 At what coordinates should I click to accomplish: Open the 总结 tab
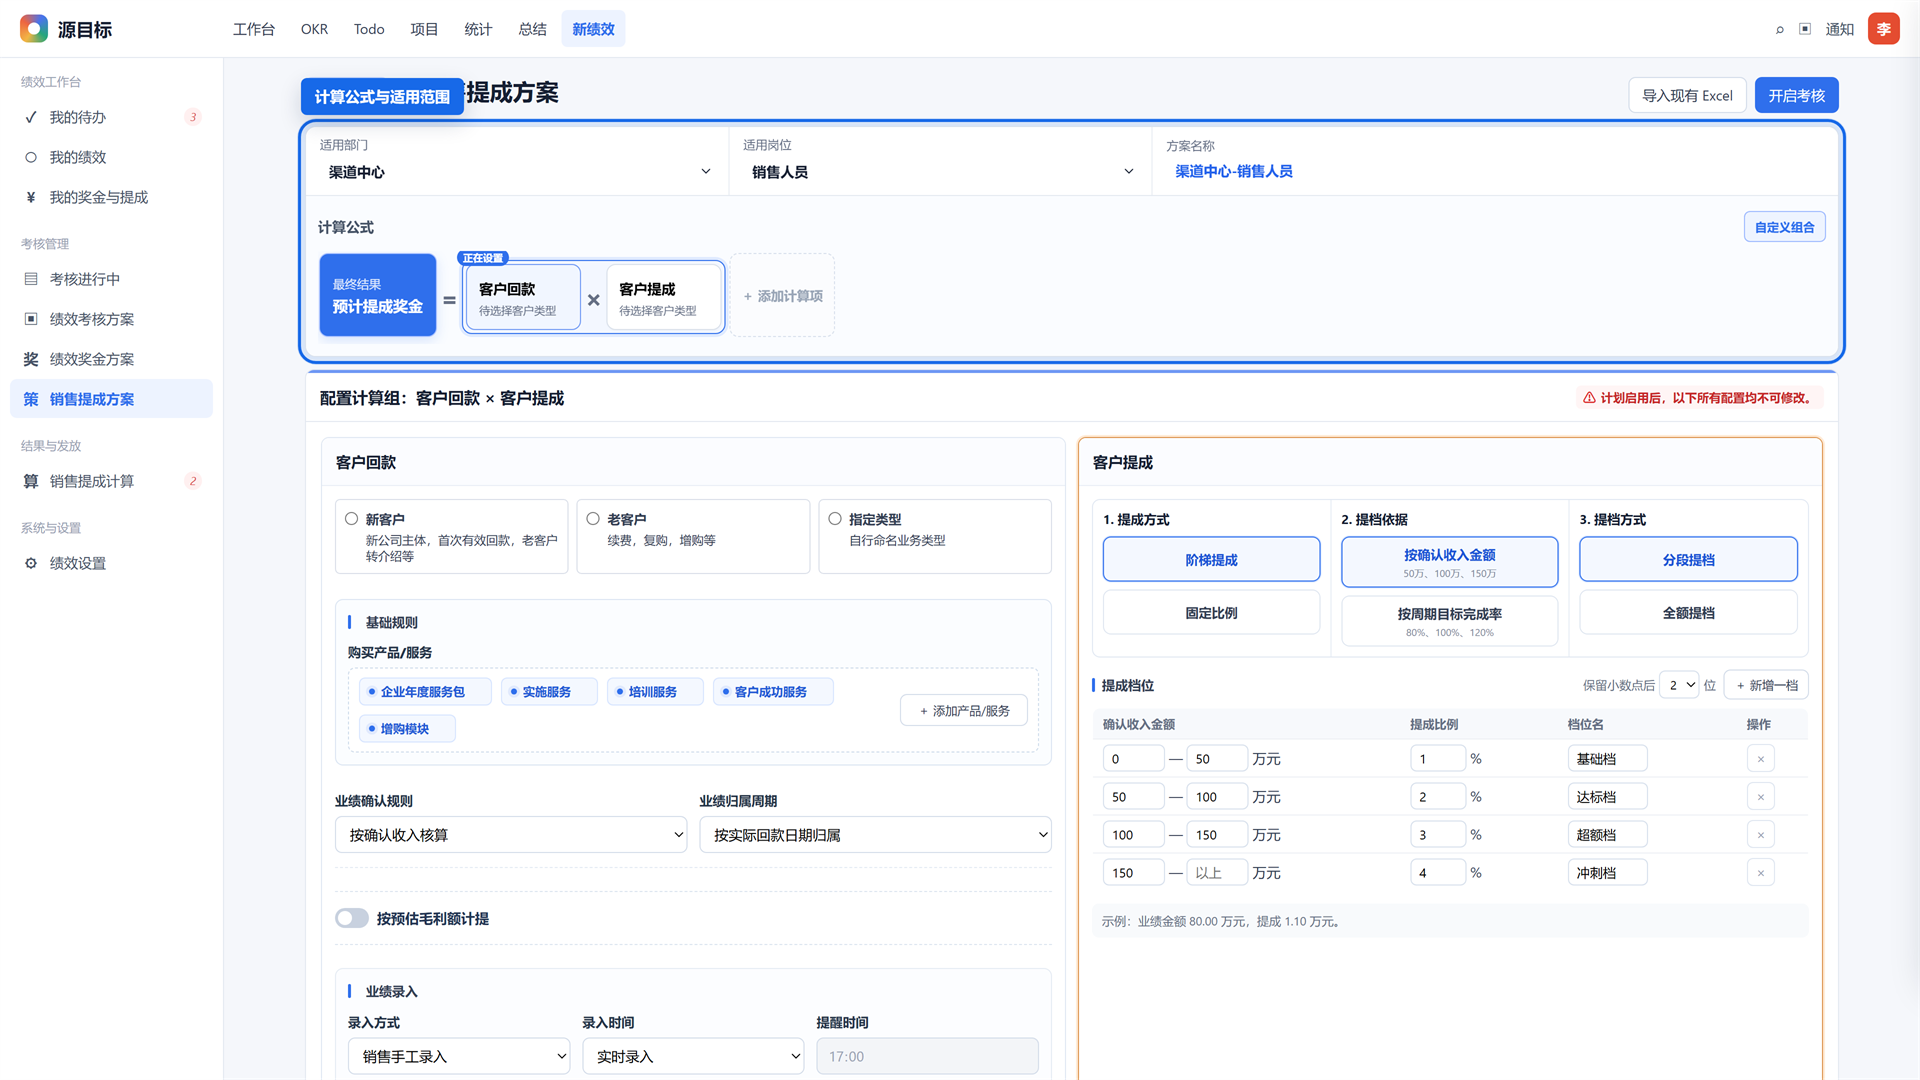(x=532, y=29)
